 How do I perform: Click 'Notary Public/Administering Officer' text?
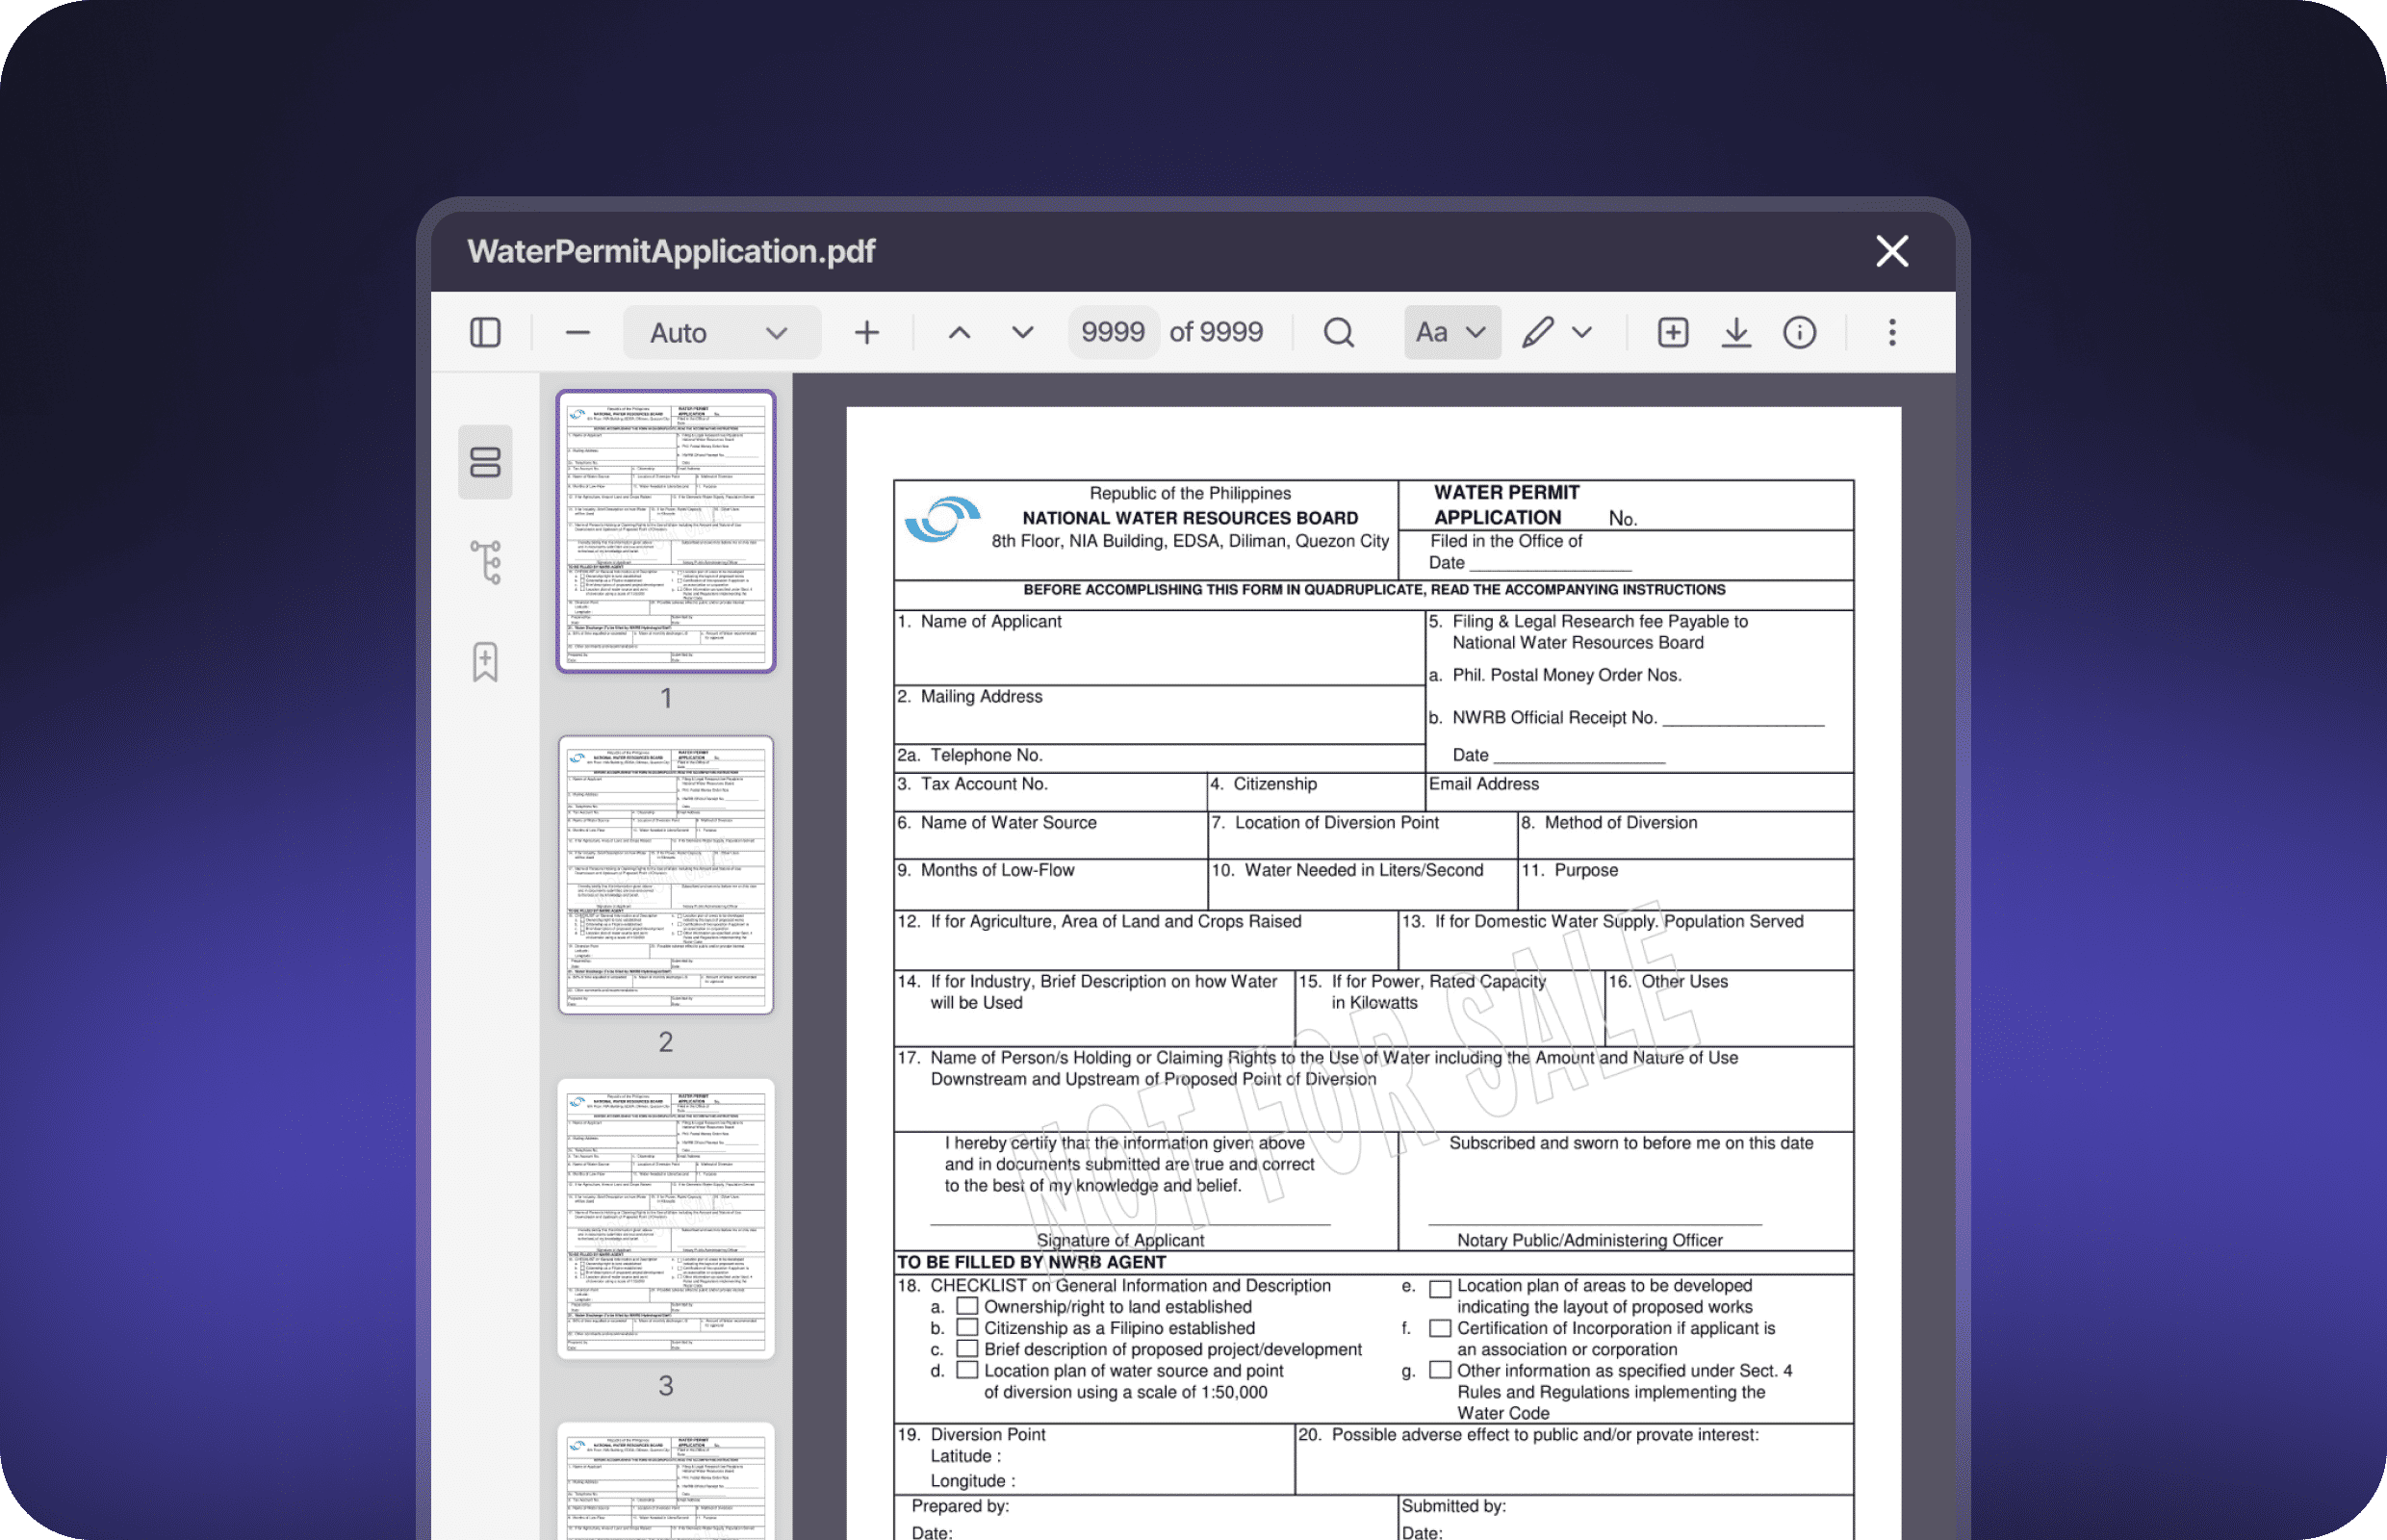pos(1590,1240)
